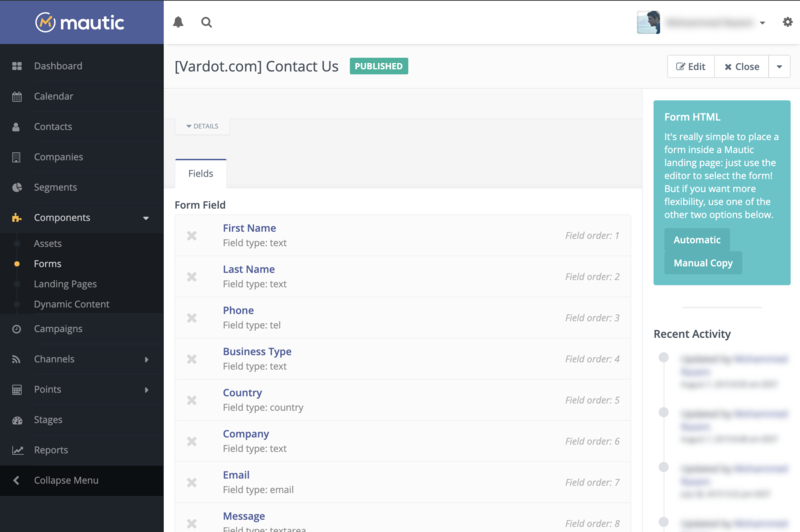Image resolution: width=800 pixels, height=532 pixels.
Task: Click X icon beside Phone
Action: click(192, 318)
